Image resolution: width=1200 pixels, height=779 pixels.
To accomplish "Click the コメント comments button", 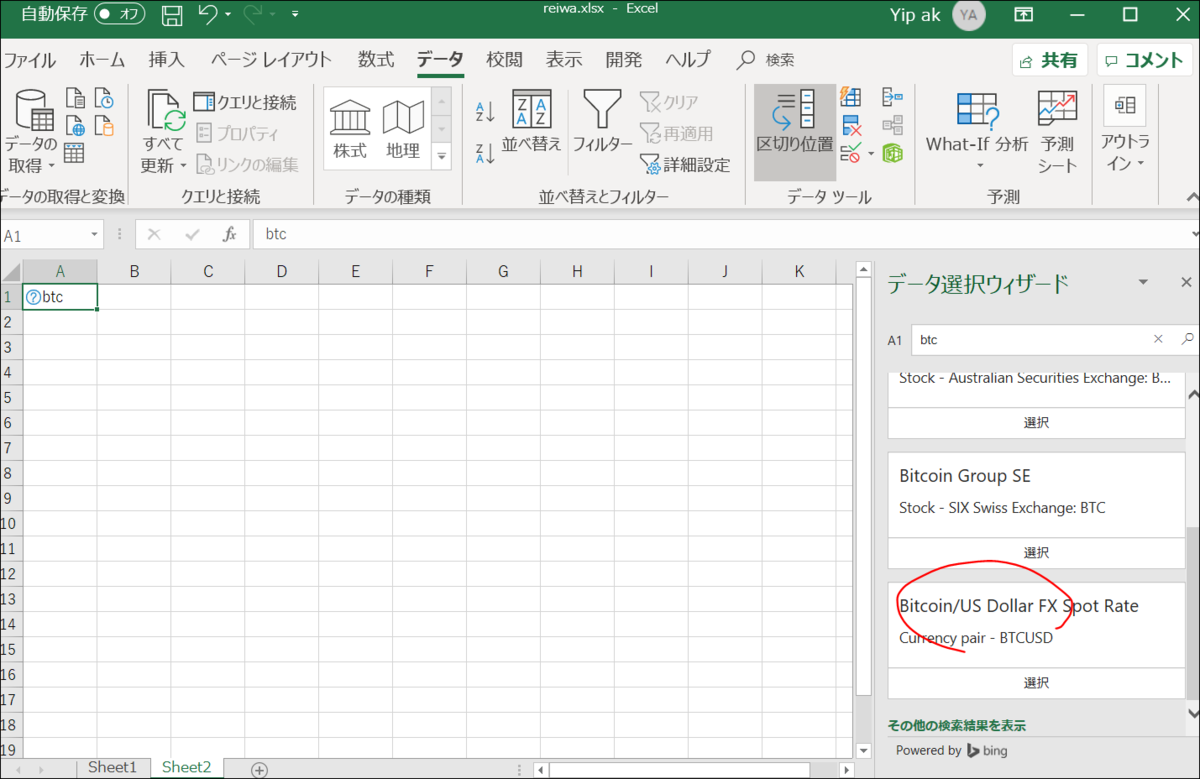I will (1144, 60).
